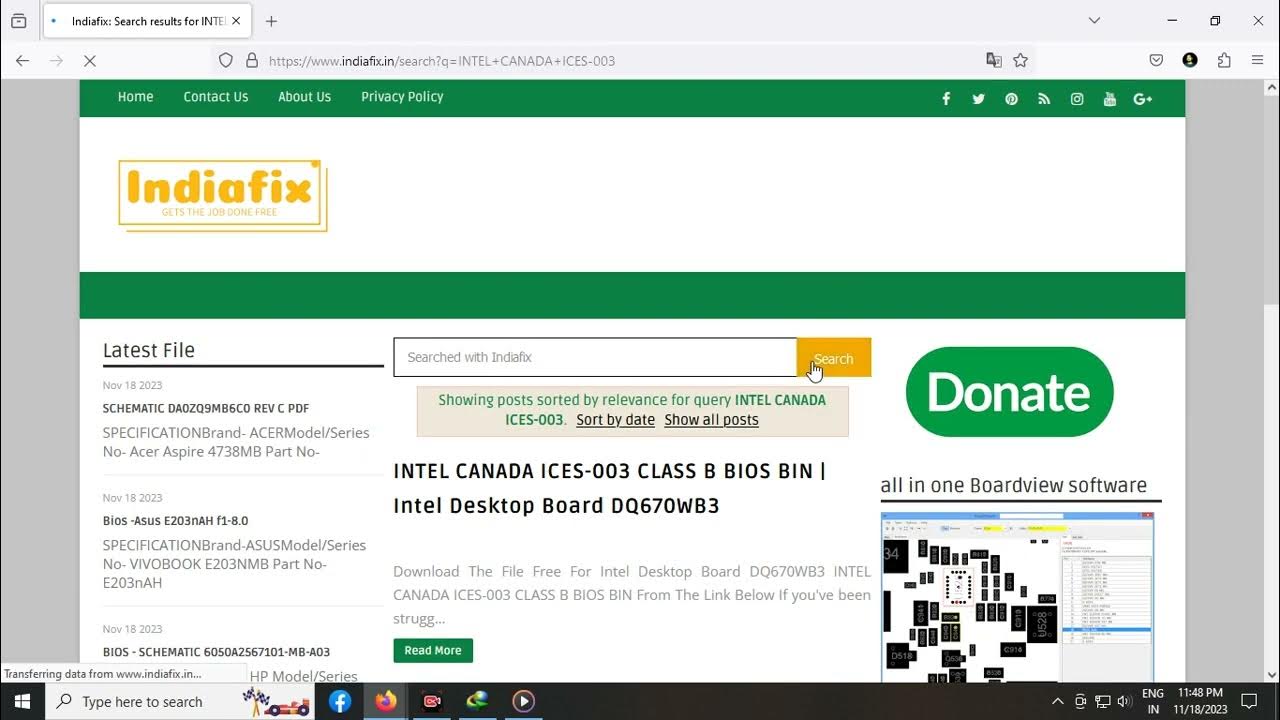Viewport: 1280px width, 720px height.
Task: Bookmark this page with star icon
Action: (x=1020, y=60)
